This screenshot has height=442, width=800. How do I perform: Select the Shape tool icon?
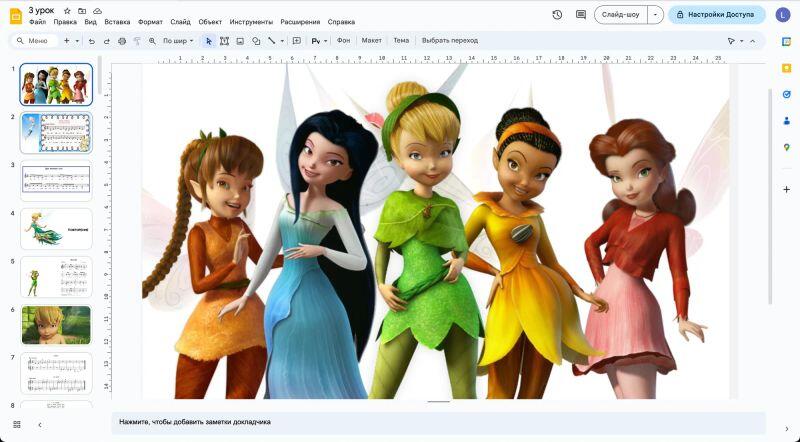coord(256,41)
